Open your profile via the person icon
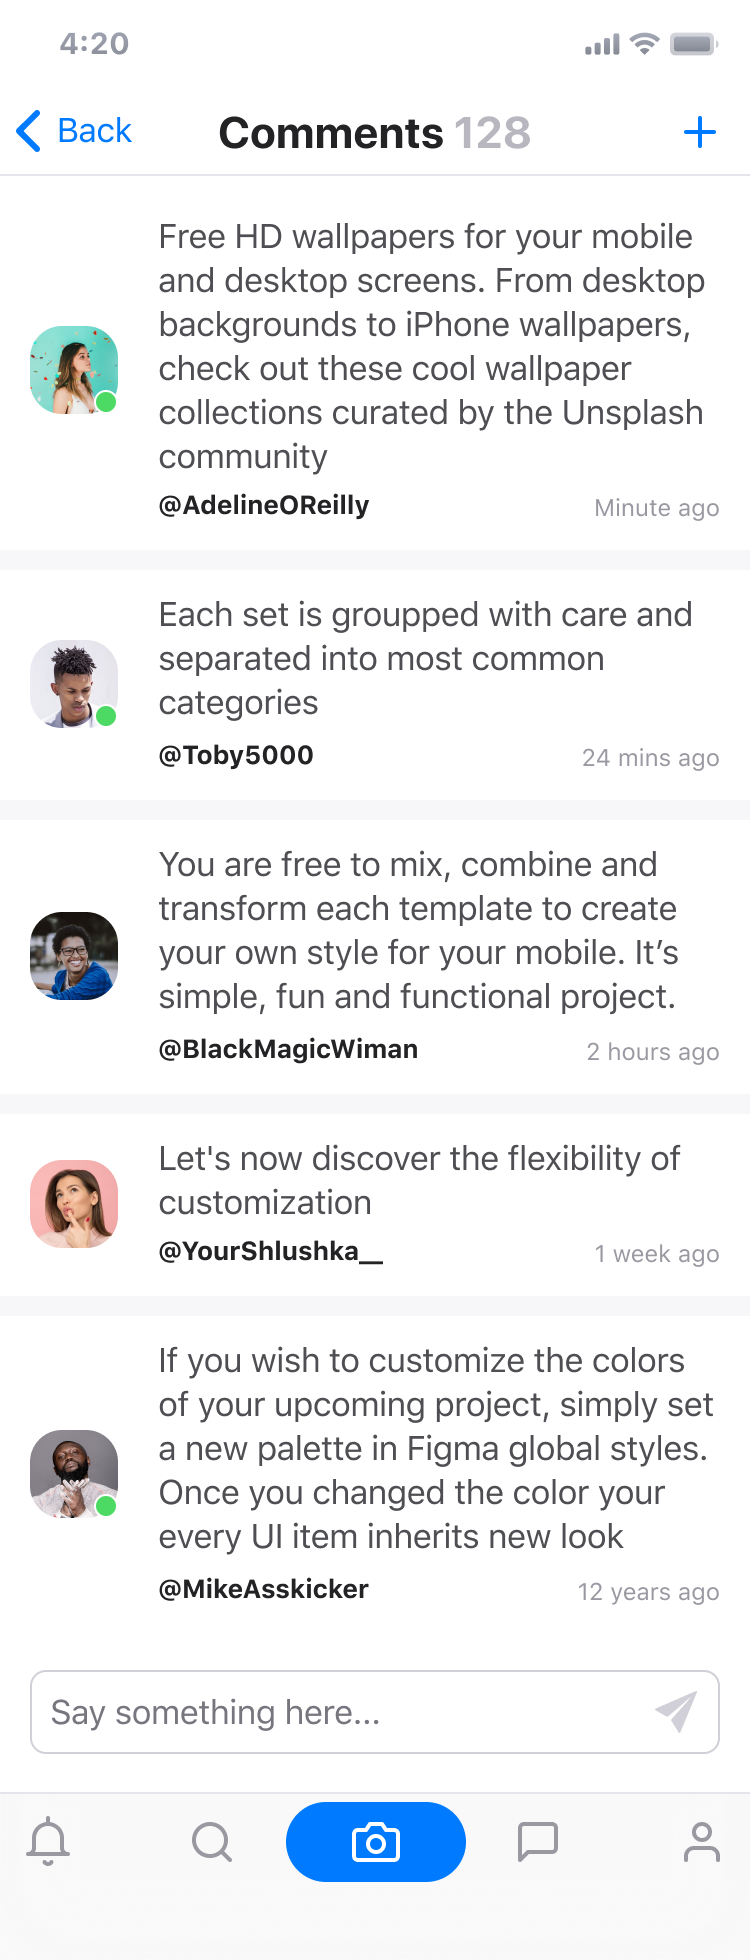750x1960 pixels. click(701, 1841)
